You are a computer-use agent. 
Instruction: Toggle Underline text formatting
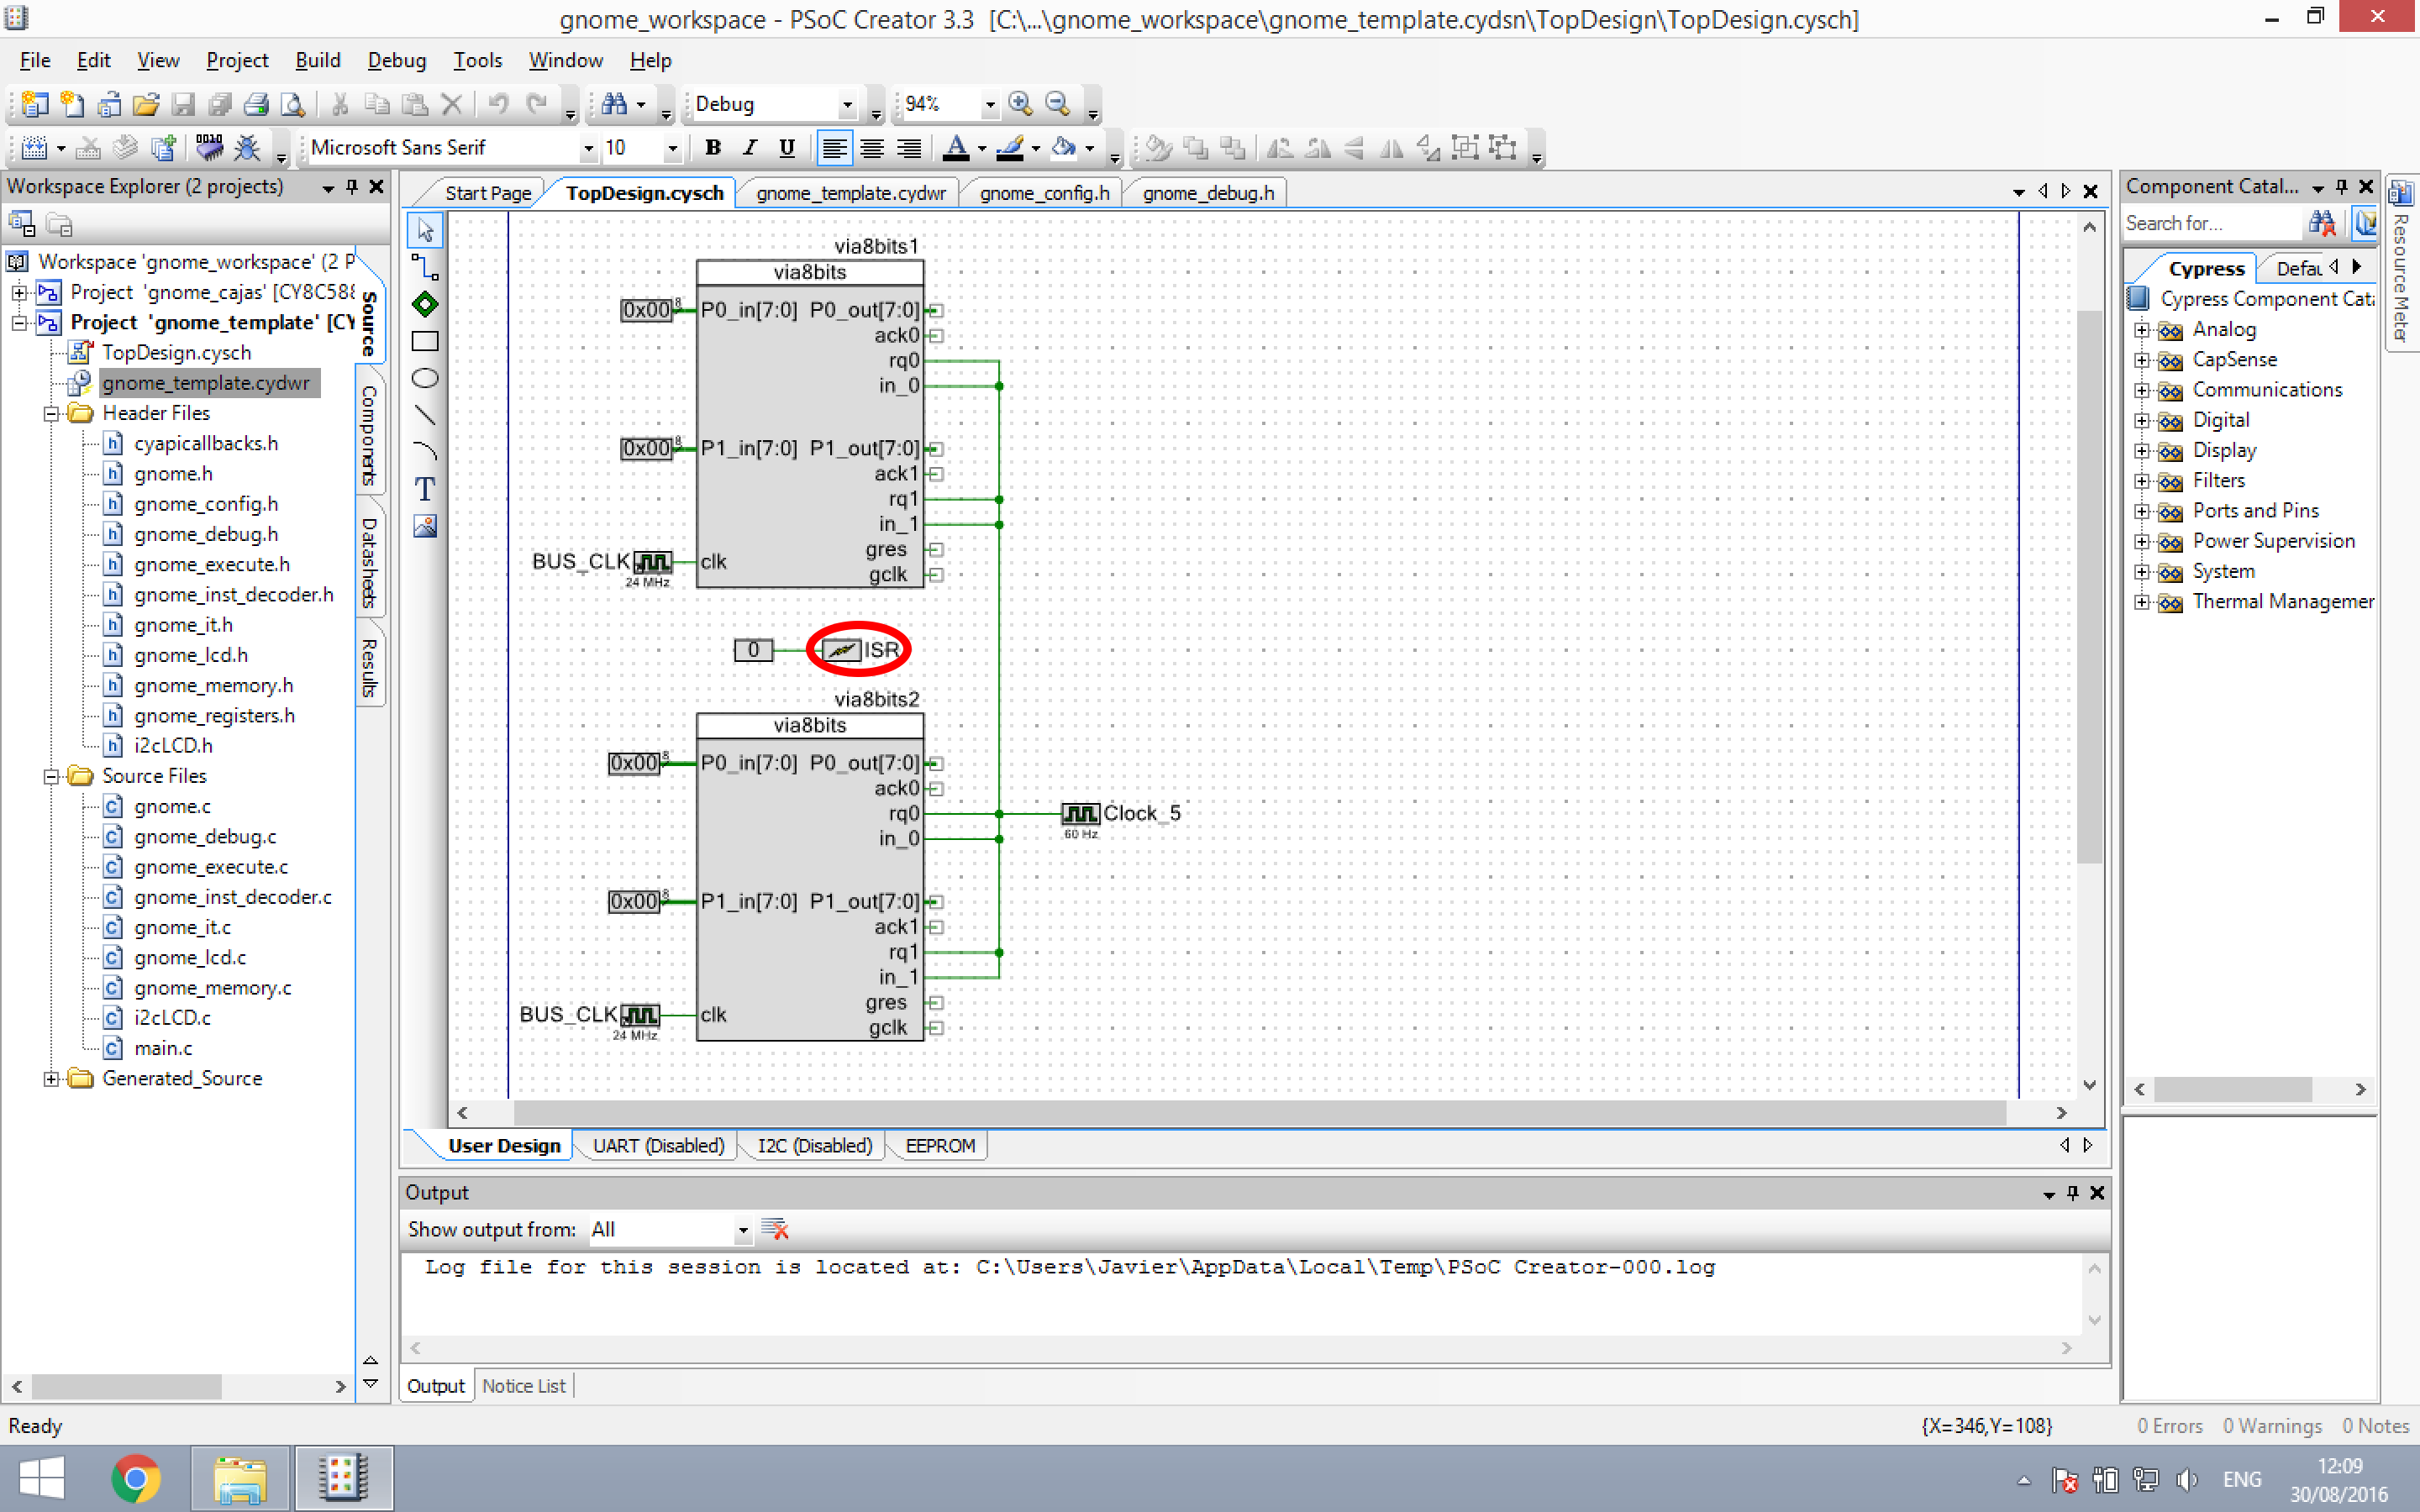(x=787, y=148)
